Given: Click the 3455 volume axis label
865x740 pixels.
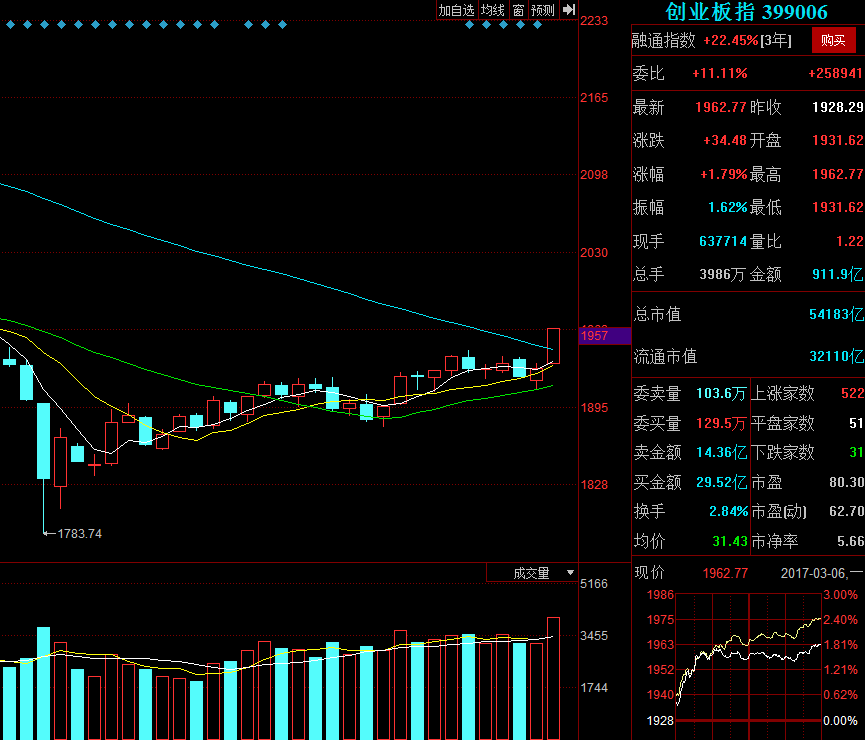Looking at the screenshot, I should [594, 636].
